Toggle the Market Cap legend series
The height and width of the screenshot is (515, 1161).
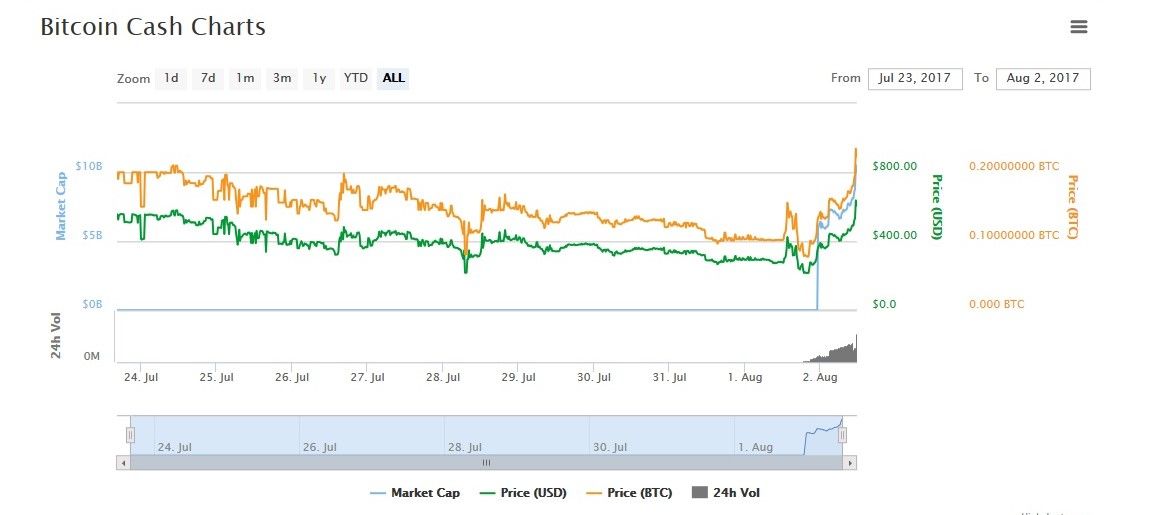[x=415, y=493]
